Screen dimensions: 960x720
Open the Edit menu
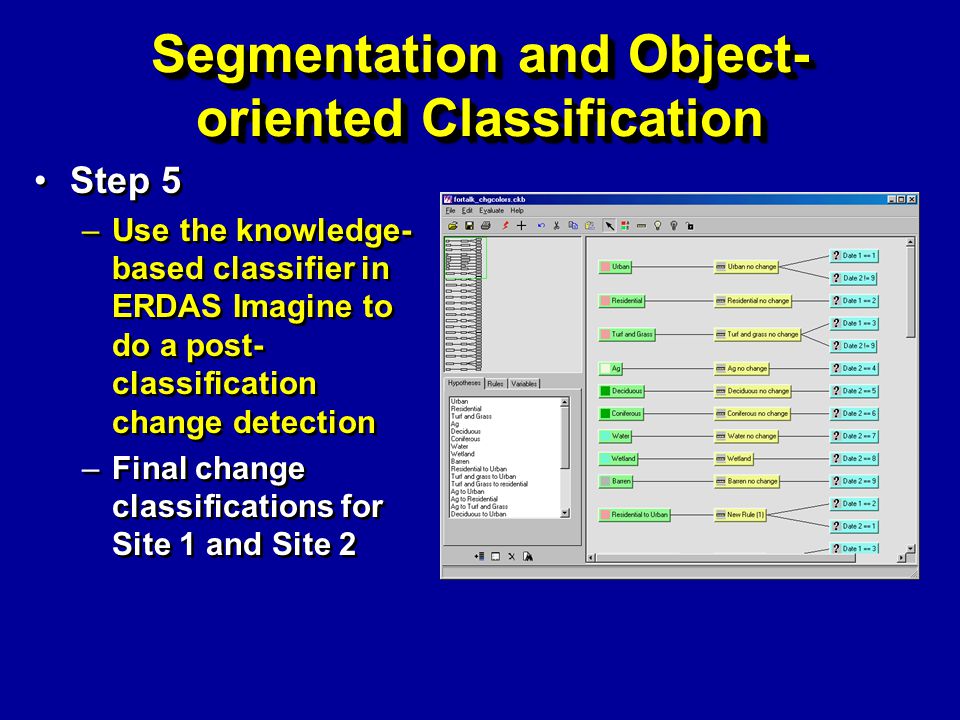467,211
